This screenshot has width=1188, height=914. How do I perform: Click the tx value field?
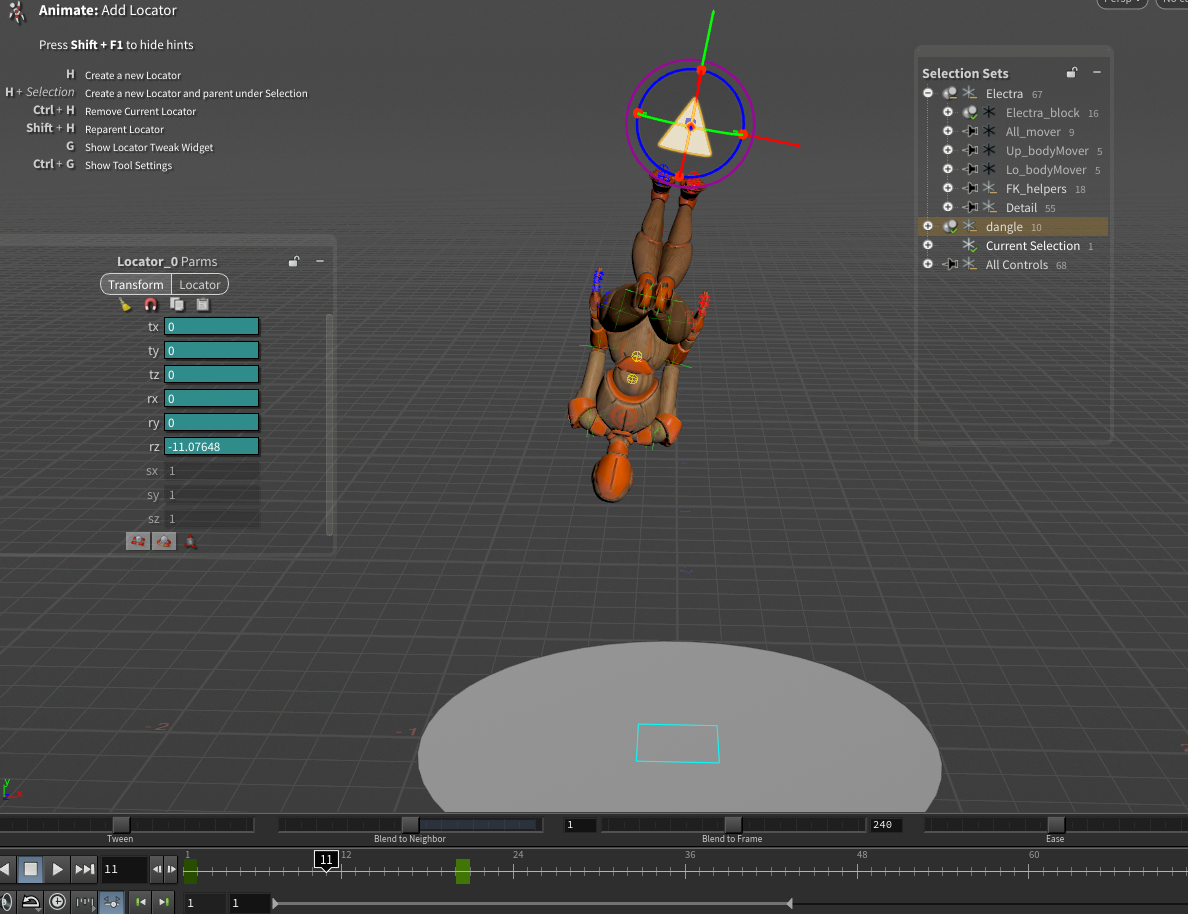[x=211, y=327]
